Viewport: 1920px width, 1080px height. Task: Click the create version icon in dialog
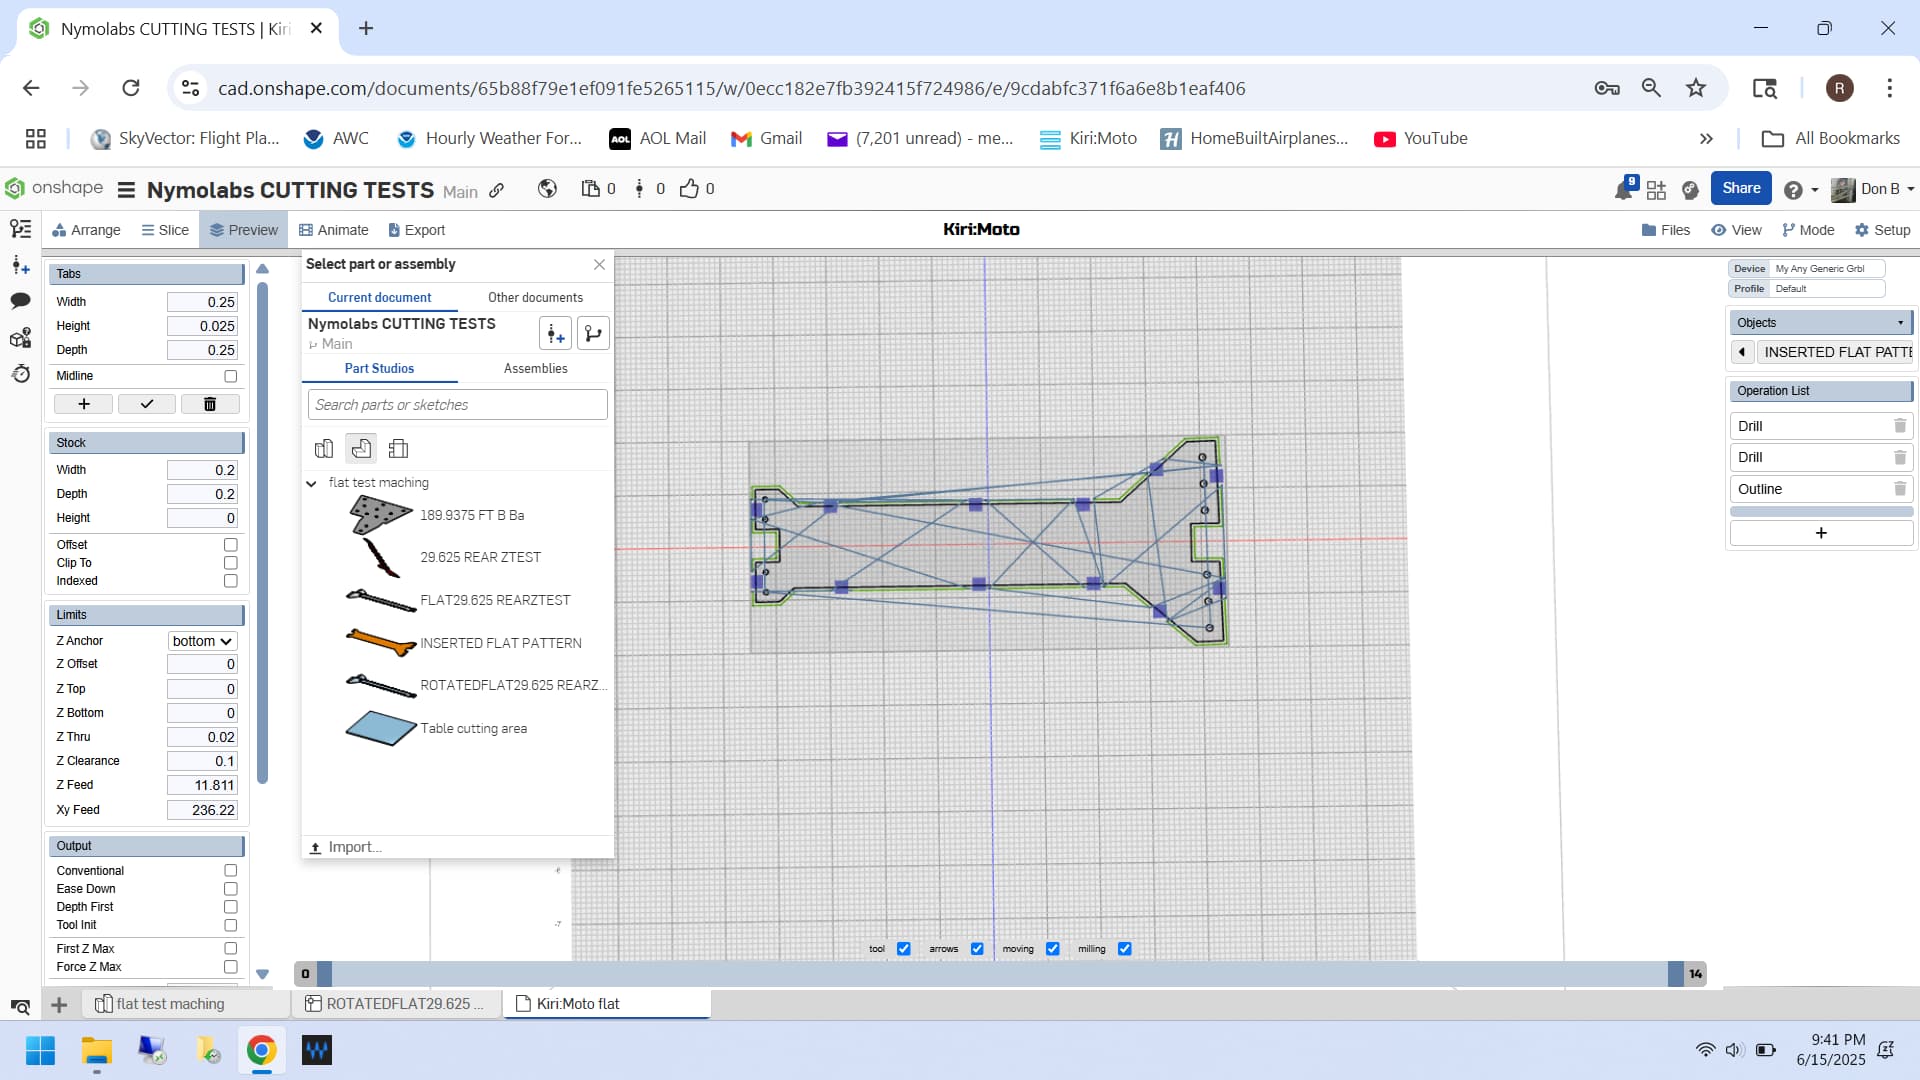pos(555,334)
